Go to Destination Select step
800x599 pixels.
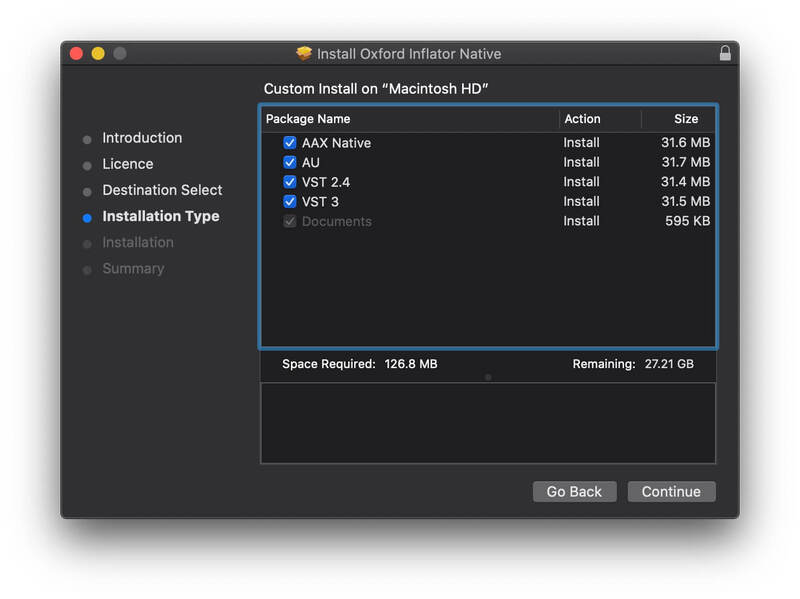click(x=162, y=190)
